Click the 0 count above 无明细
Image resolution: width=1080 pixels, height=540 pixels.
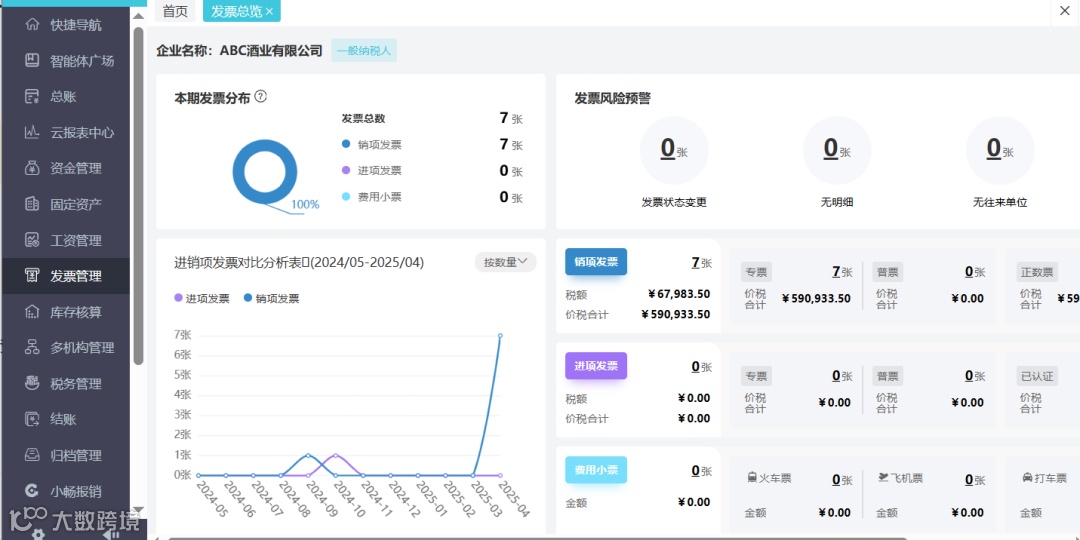831,147
